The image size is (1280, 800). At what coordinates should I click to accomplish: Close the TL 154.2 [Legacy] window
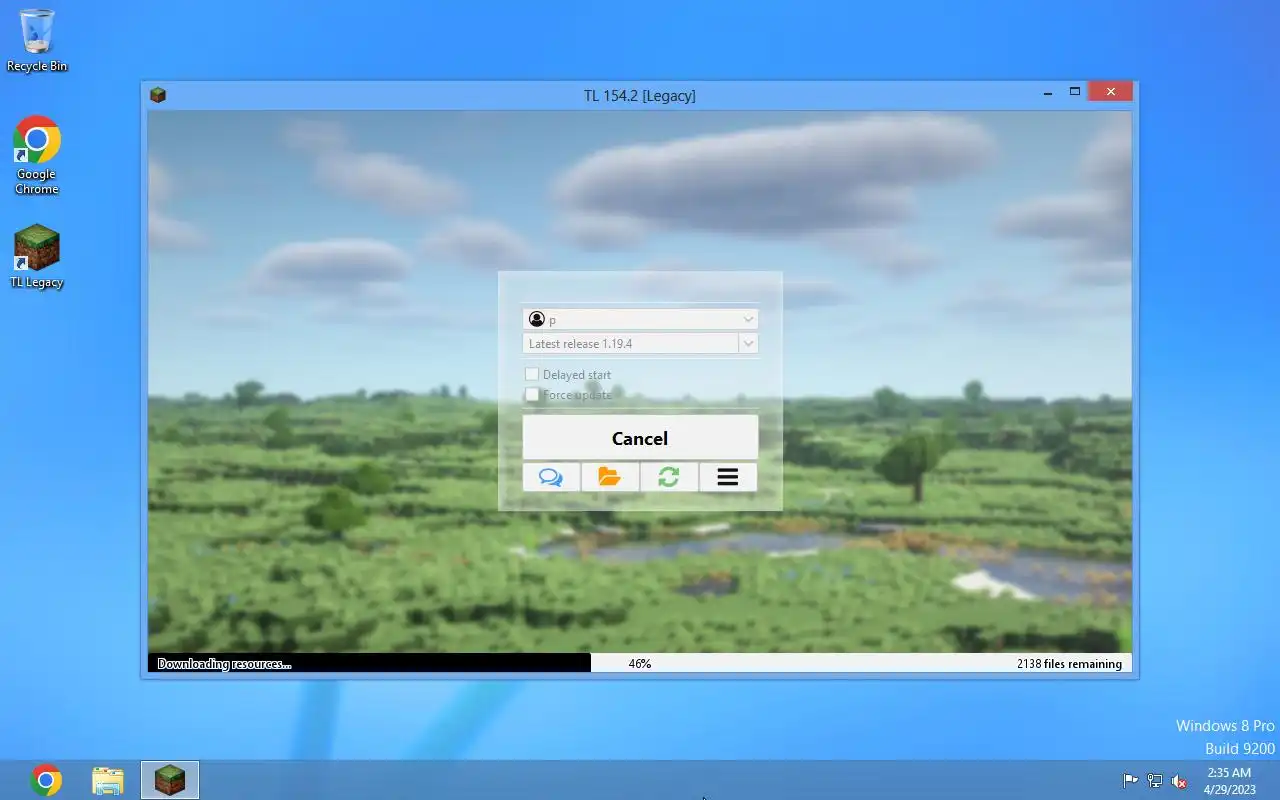pos(1111,92)
